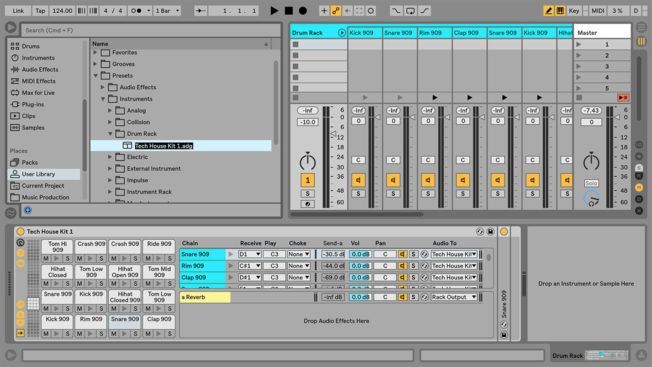Select Plug-ins browser category
The image size is (652, 367).
click(33, 104)
